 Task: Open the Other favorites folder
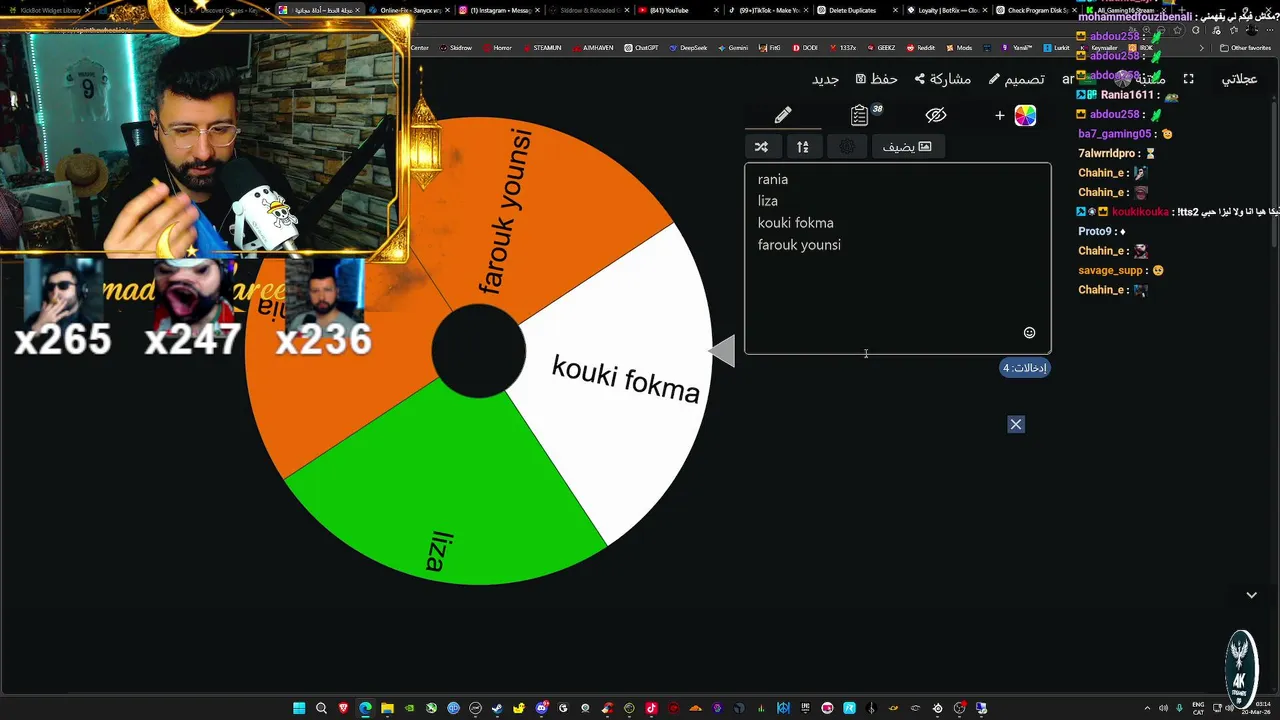coord(1246,48)
